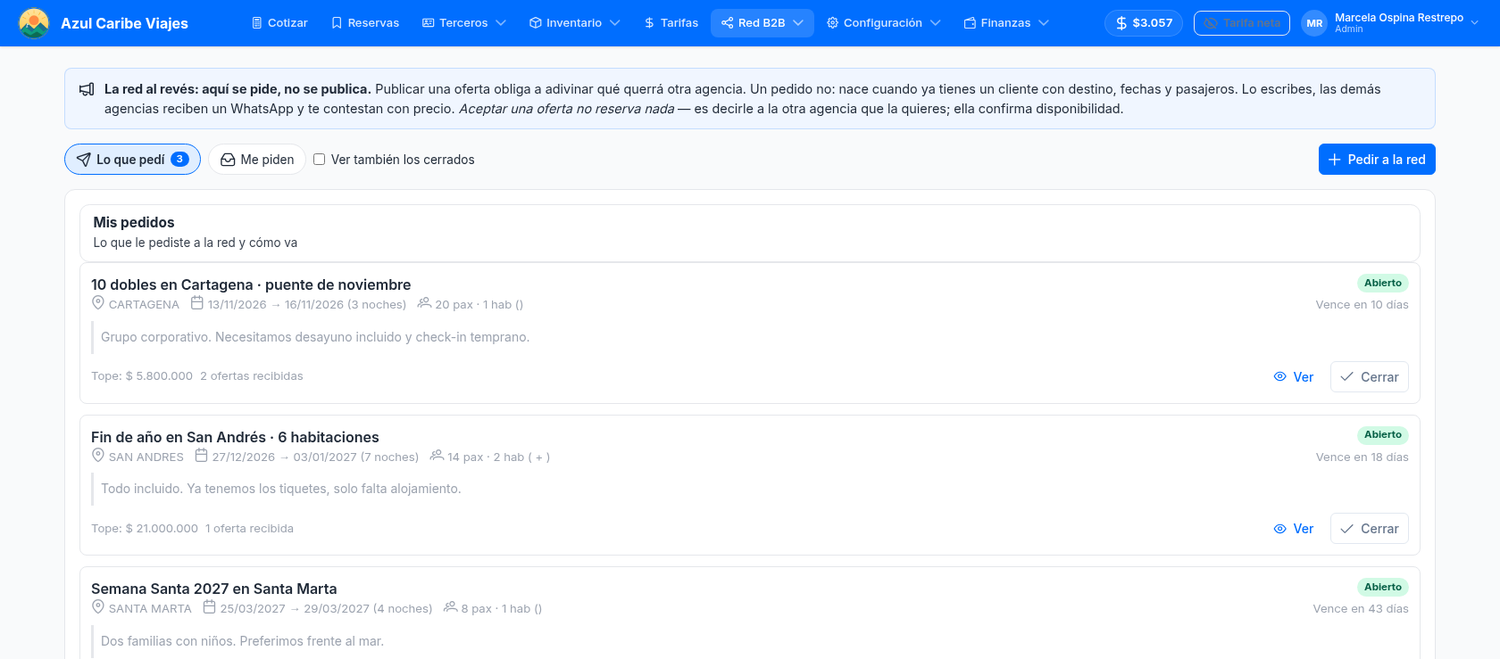Viewport: 1500px width, 659px height.
Task: Click the '2 ofertas recibidas' text
Action: 251,376
